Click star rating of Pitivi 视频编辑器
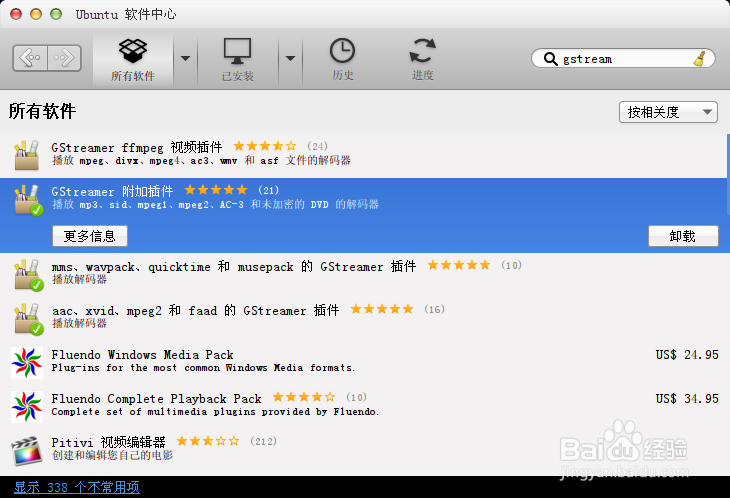 (x=208, y=441)
